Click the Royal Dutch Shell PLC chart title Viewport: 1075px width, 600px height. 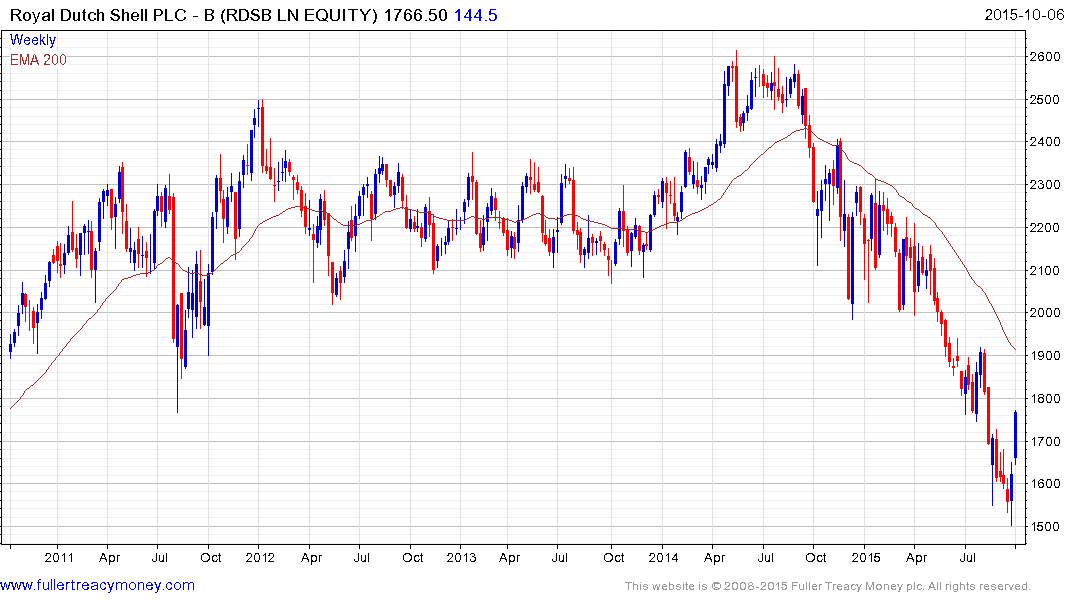tap(193, 15)
